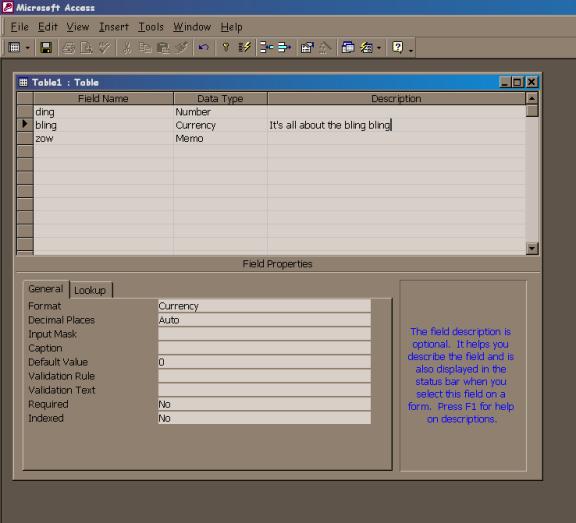Click the Database Window icon
The height and width of the screenshot is (523, 576).
pyautogui.click(x=348, y=48)
